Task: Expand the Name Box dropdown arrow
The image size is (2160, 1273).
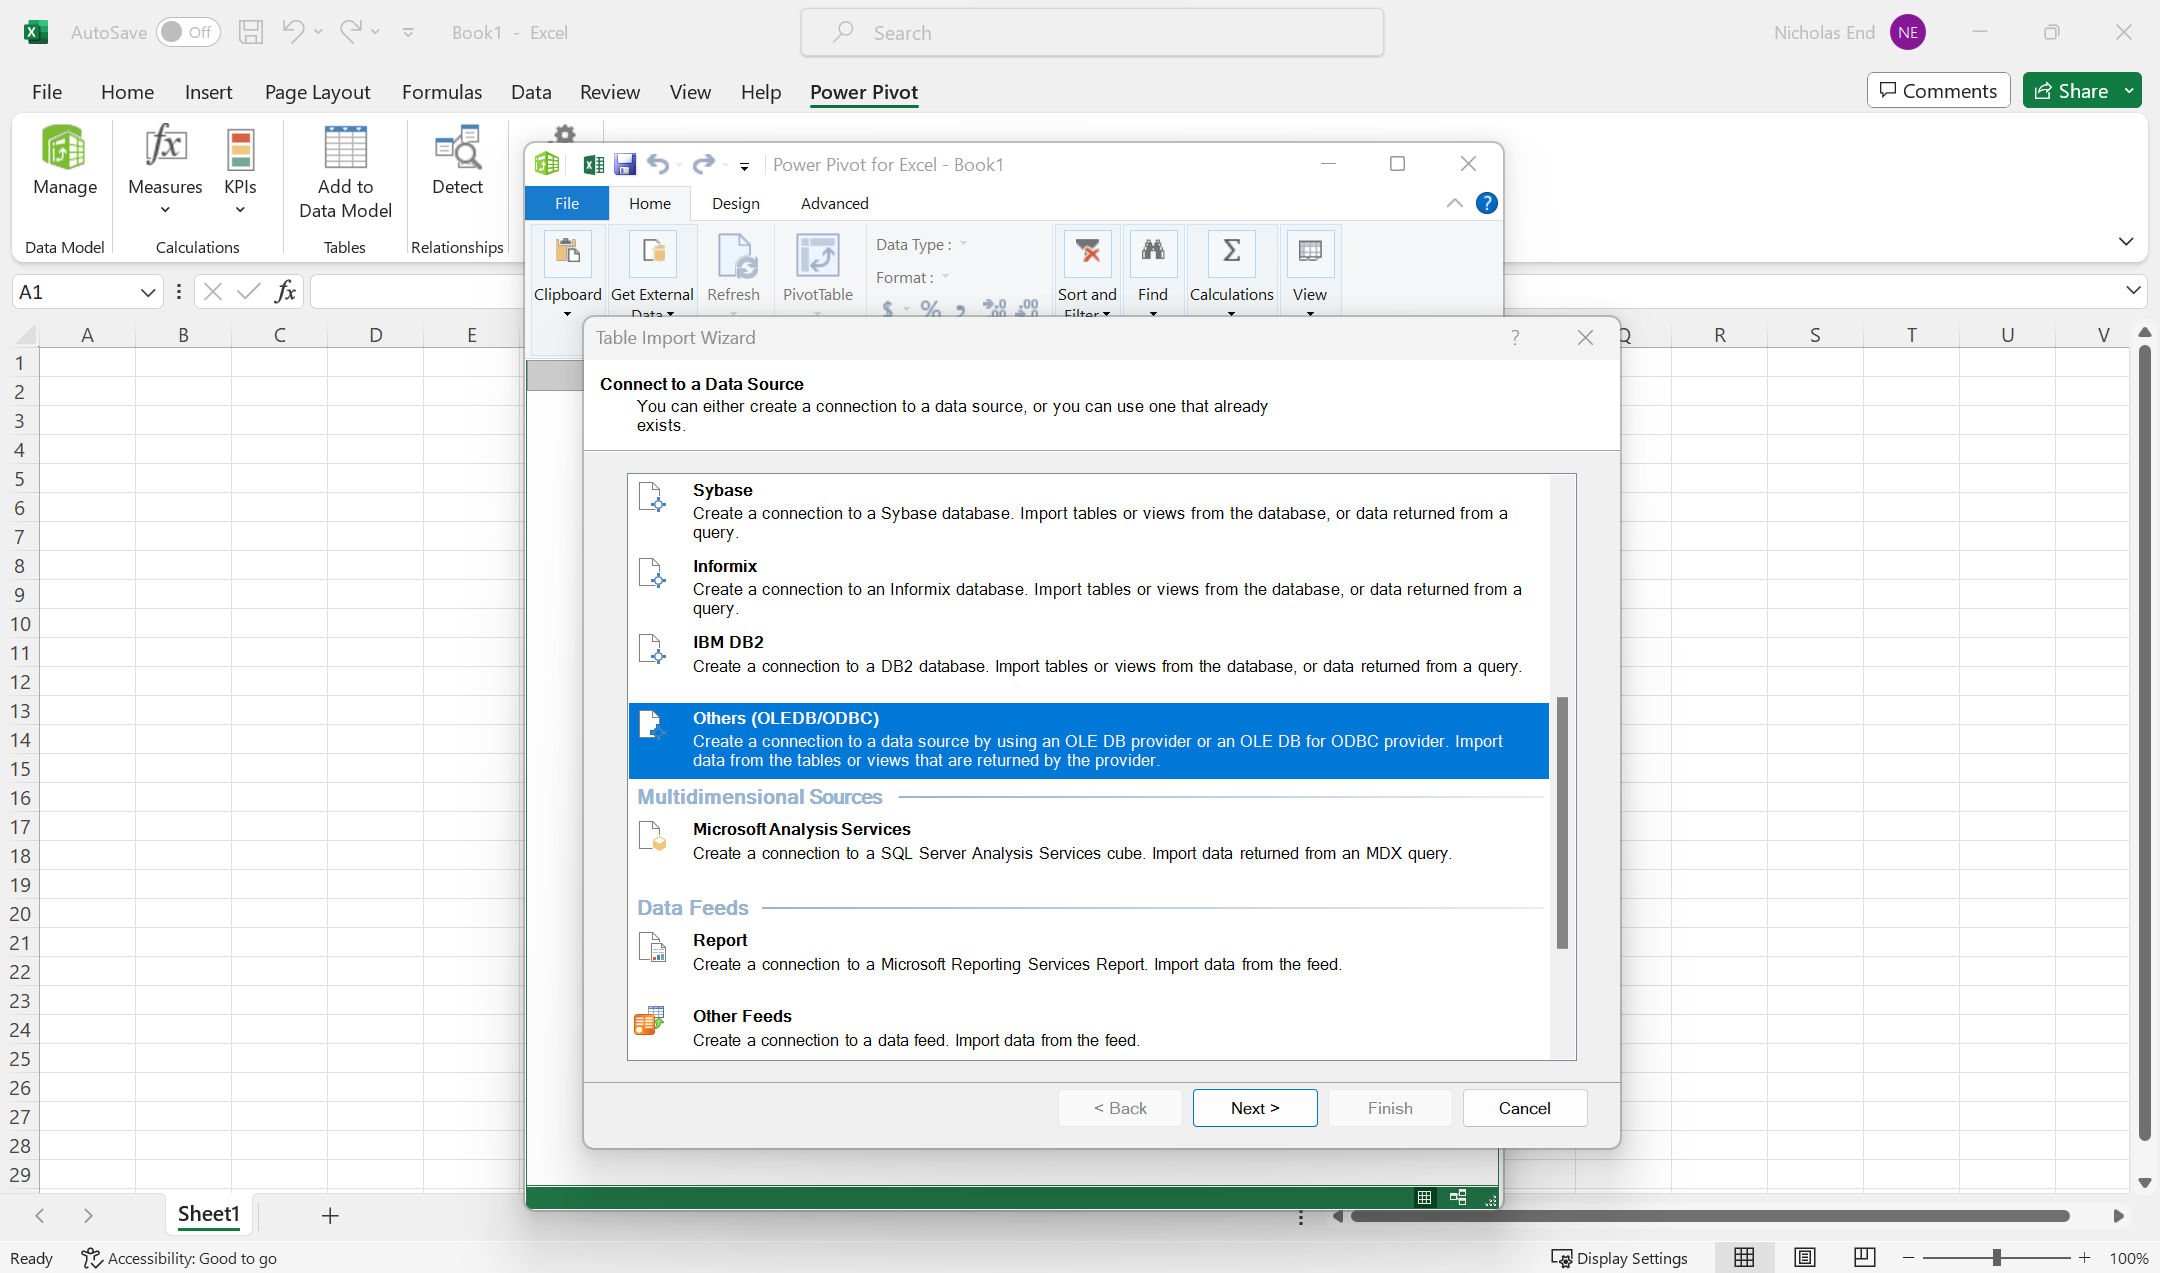Action: click(x=148, y=292)
